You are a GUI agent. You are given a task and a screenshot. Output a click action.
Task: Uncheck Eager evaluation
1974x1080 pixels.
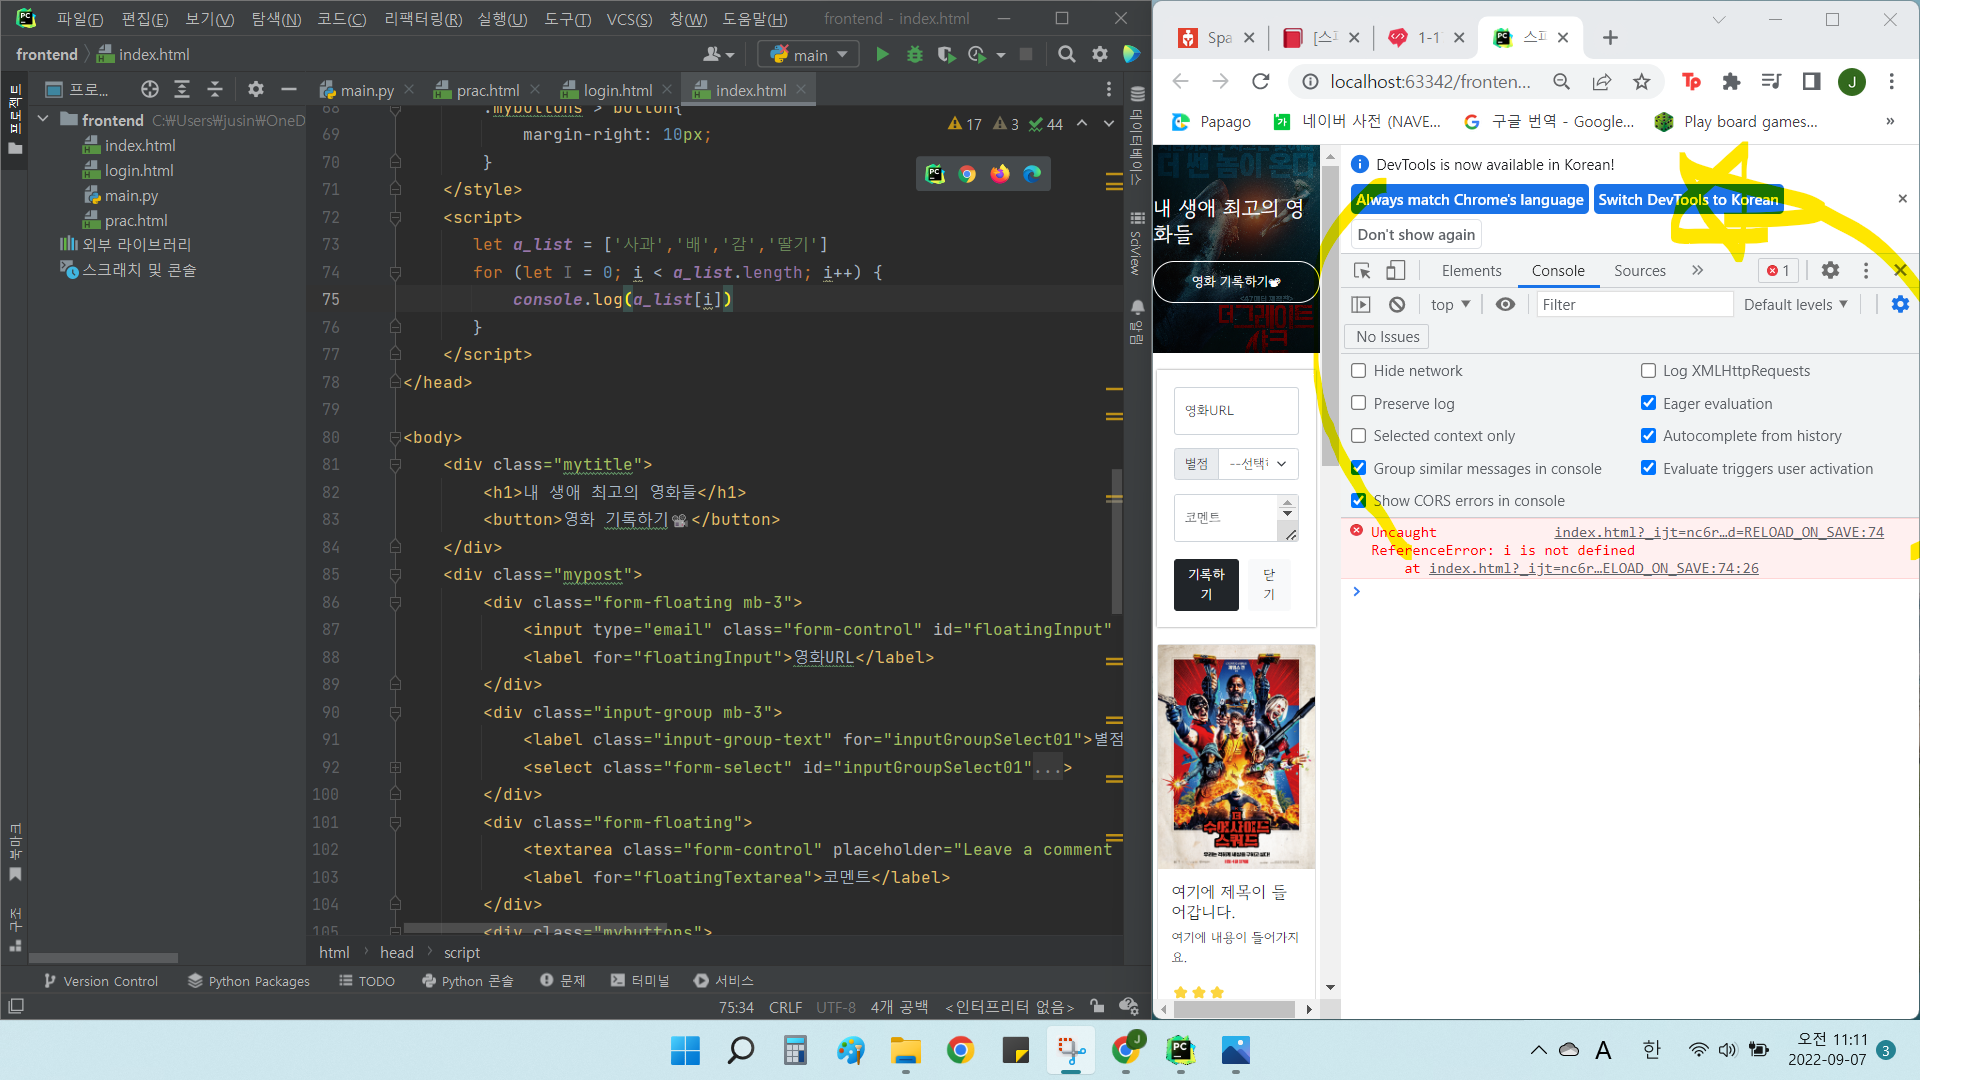point(1648,403)
